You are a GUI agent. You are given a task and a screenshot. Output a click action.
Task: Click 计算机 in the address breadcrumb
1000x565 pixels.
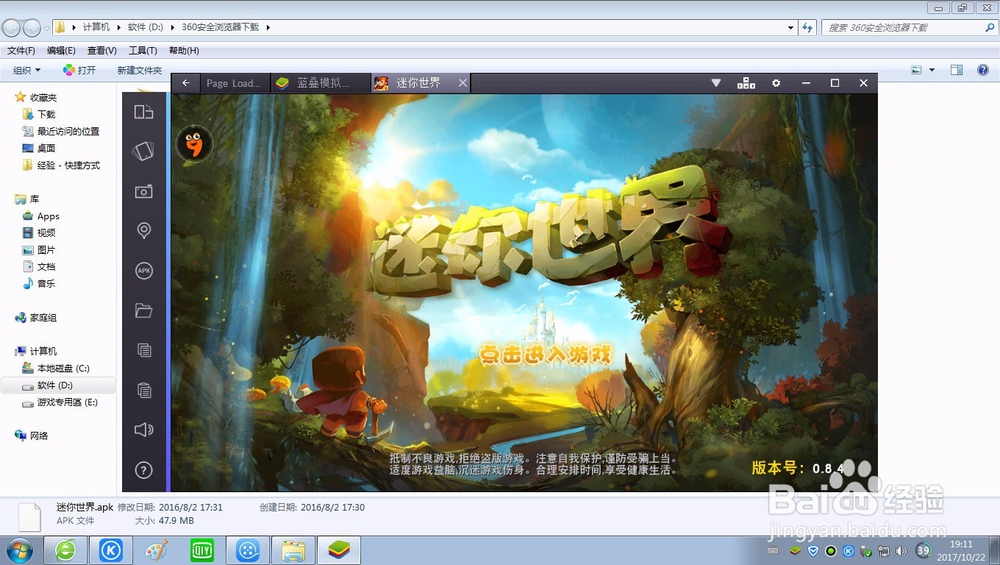pos(96,27)
